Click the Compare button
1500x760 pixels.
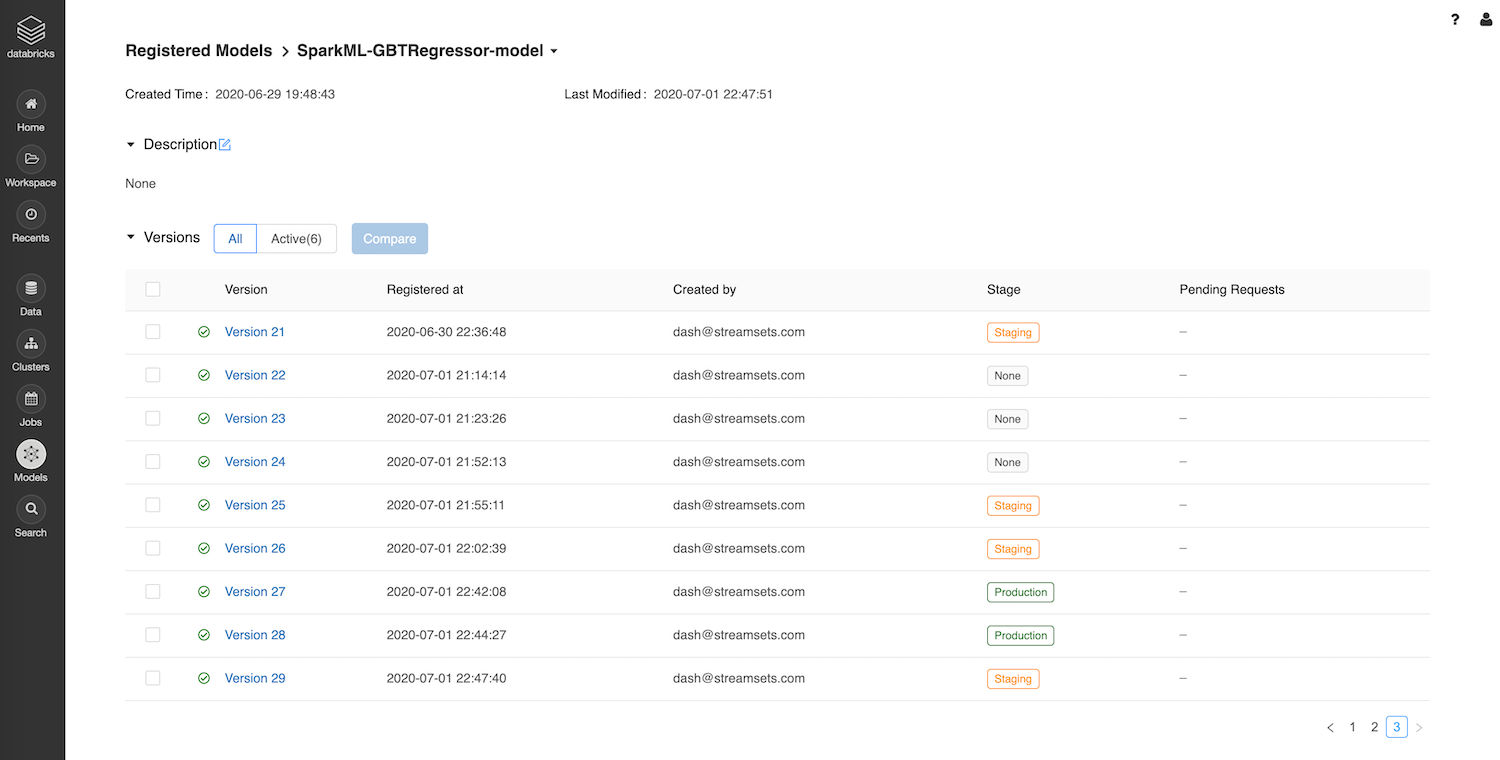tap(390, 239)
